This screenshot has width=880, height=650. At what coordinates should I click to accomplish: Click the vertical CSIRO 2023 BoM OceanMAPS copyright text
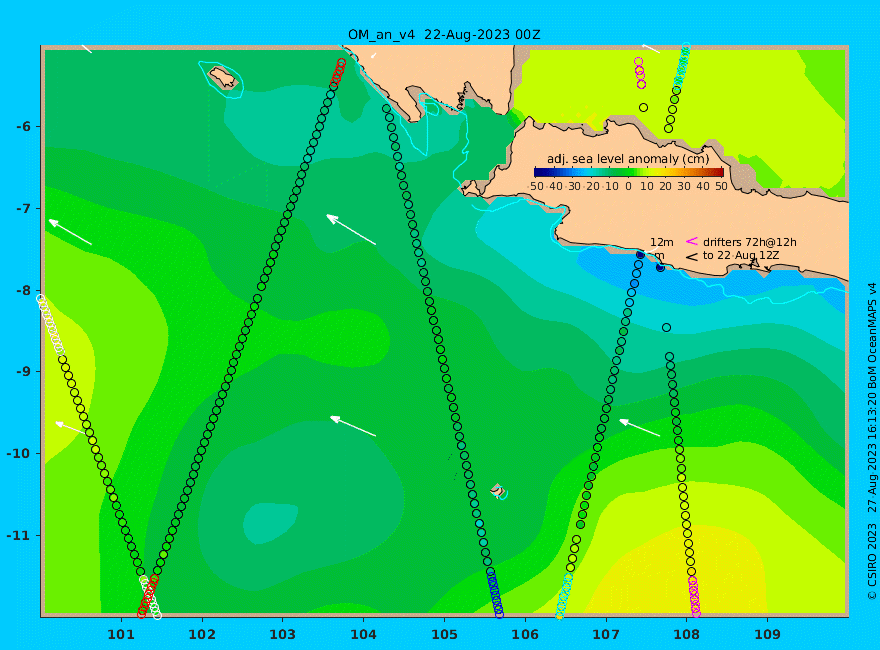tap(872, 441)
